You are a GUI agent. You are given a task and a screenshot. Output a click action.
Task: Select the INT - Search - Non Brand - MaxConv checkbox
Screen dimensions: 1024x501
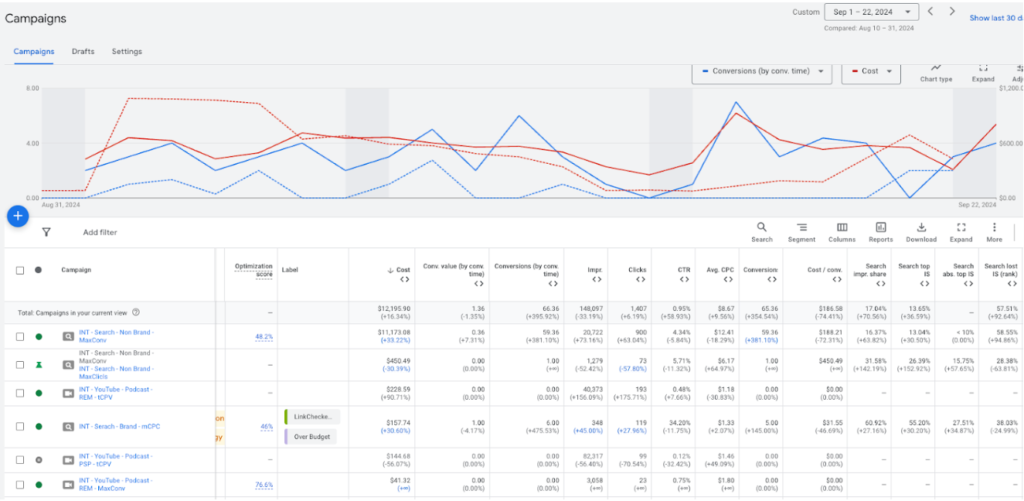click(x=20, y=337)
